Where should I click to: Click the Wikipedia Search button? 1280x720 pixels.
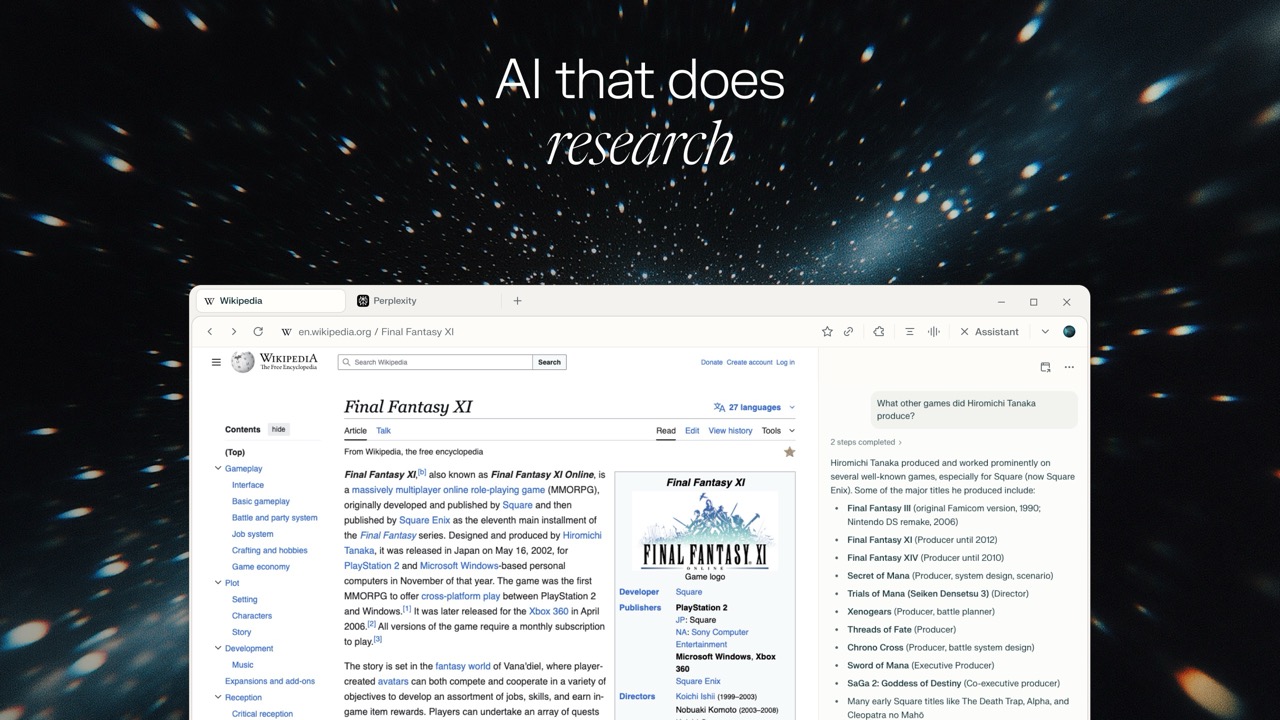(549, 362)
